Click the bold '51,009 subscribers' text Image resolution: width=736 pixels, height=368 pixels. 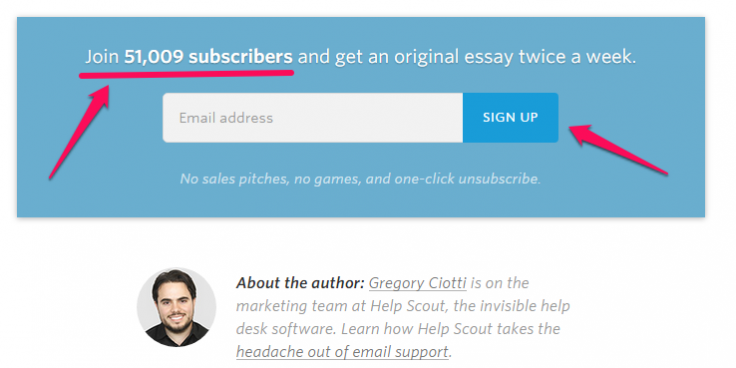coord(208,57)
